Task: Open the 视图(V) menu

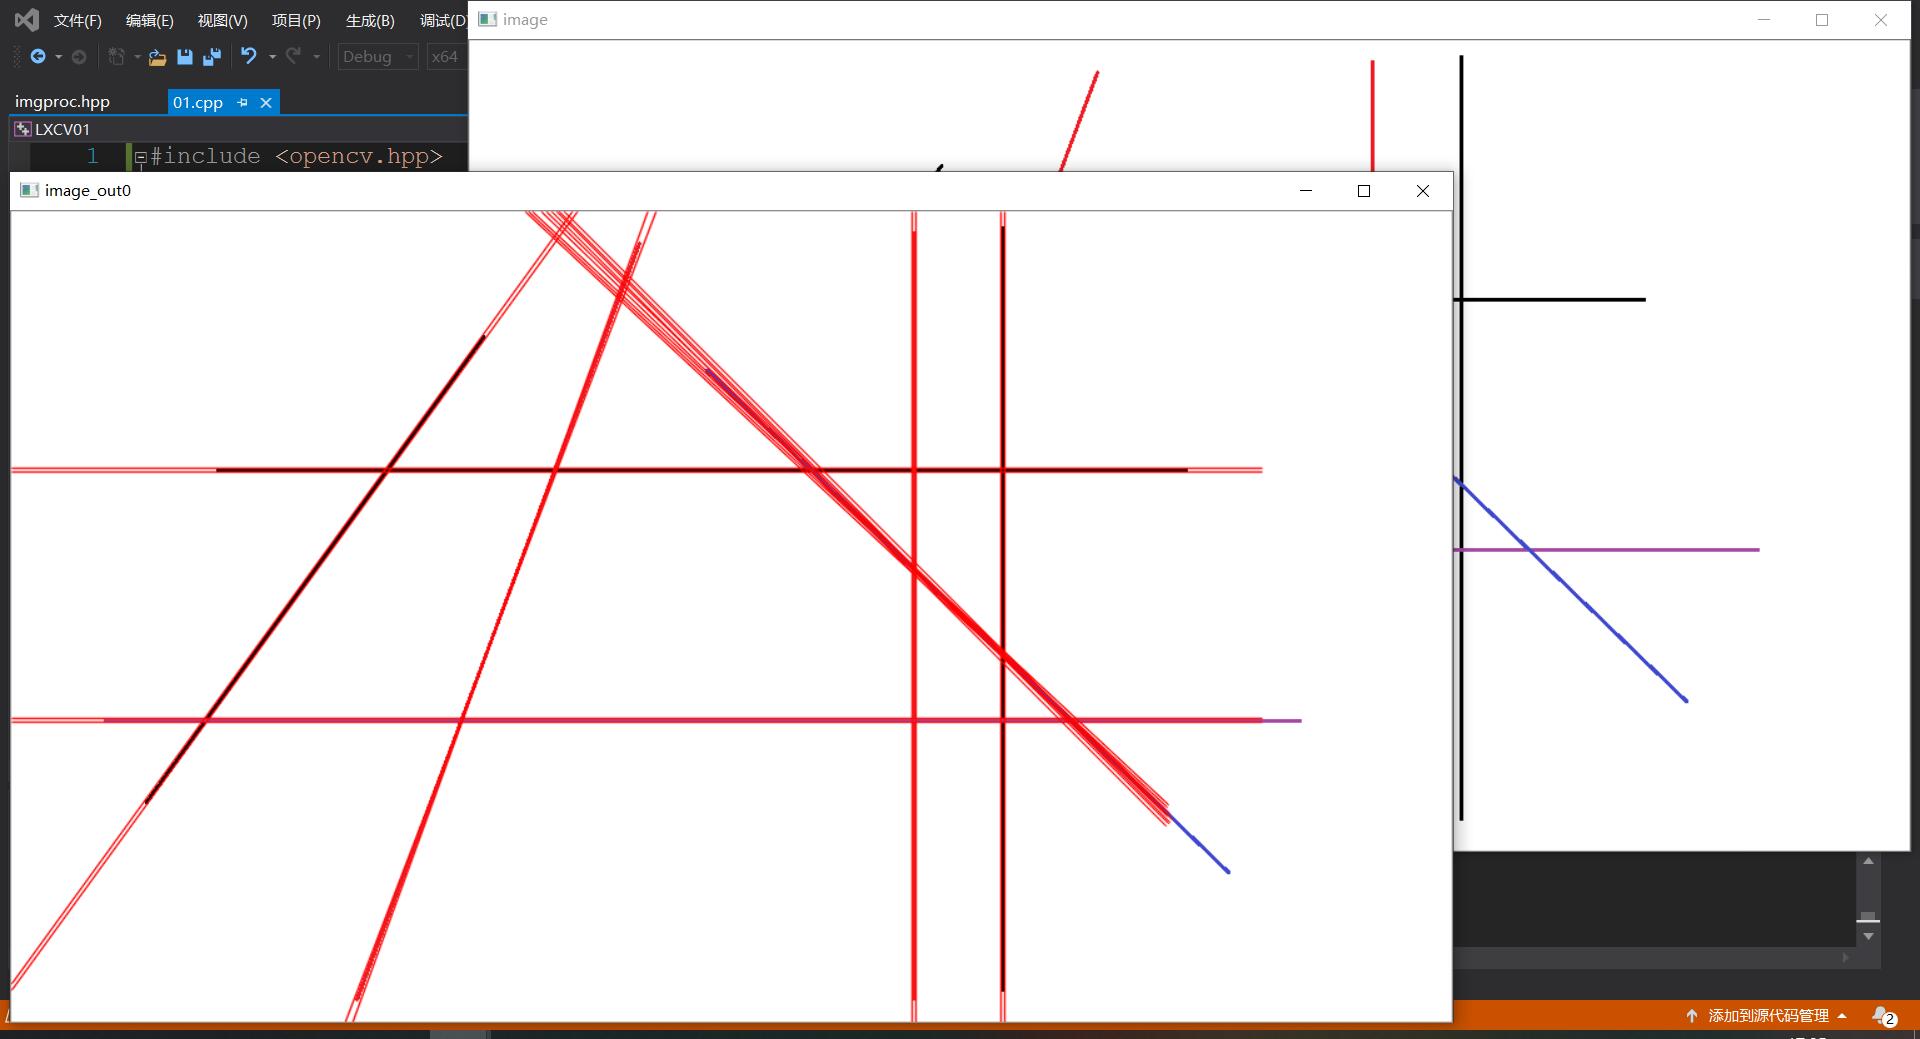Action: [223, 20]
